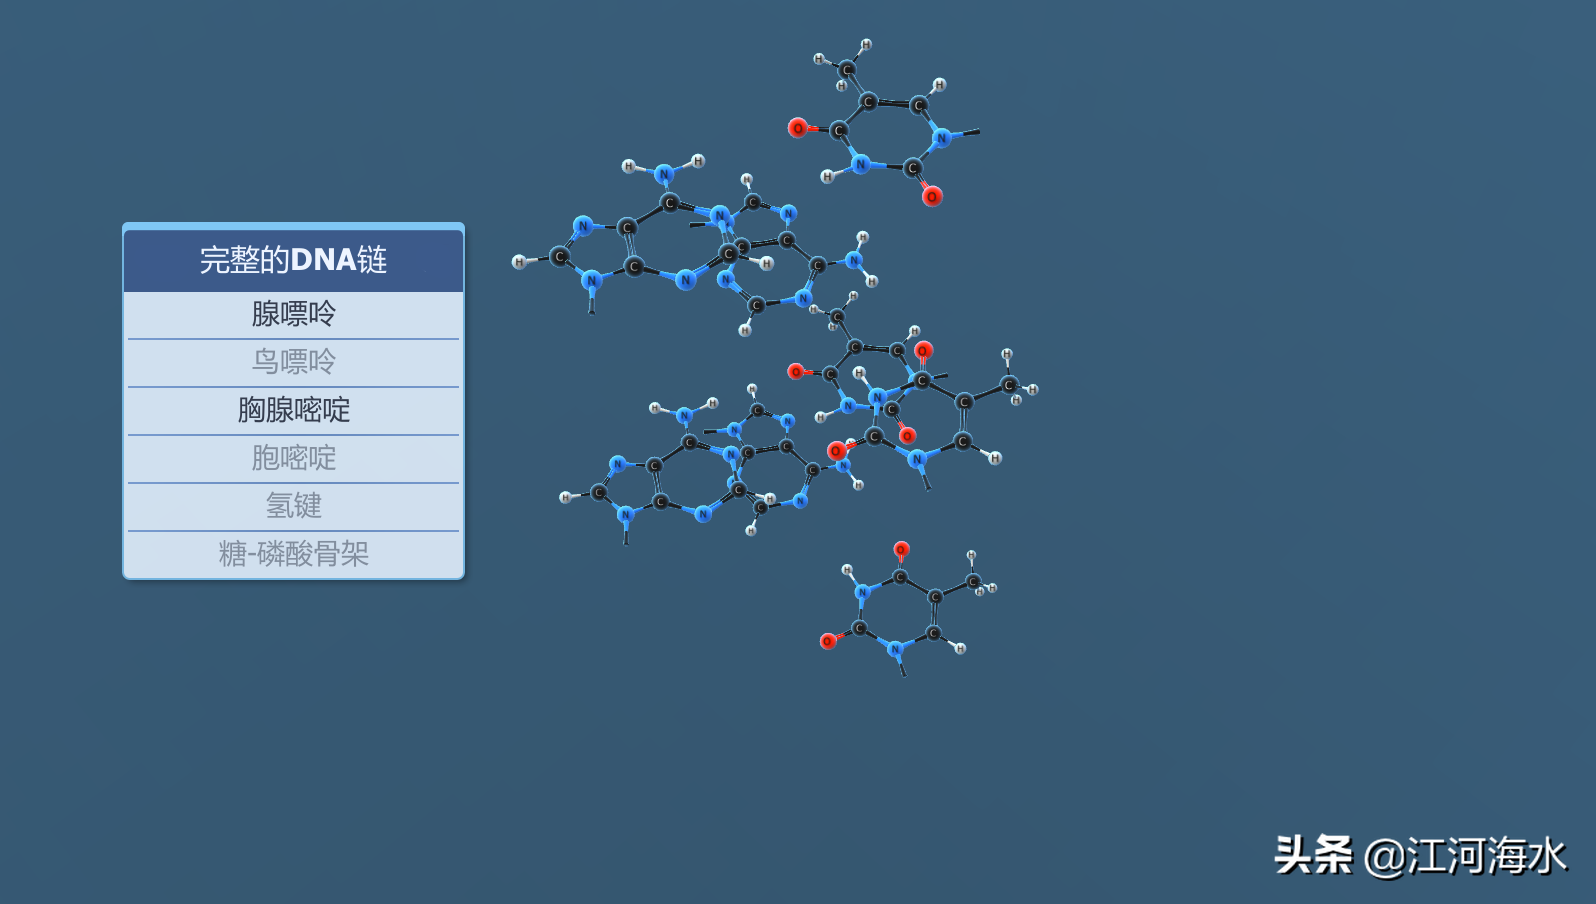Pick 胸腺嘧啶 from the list
Viewport: 1596px width, 904px height.
click(x=293, y=410)
